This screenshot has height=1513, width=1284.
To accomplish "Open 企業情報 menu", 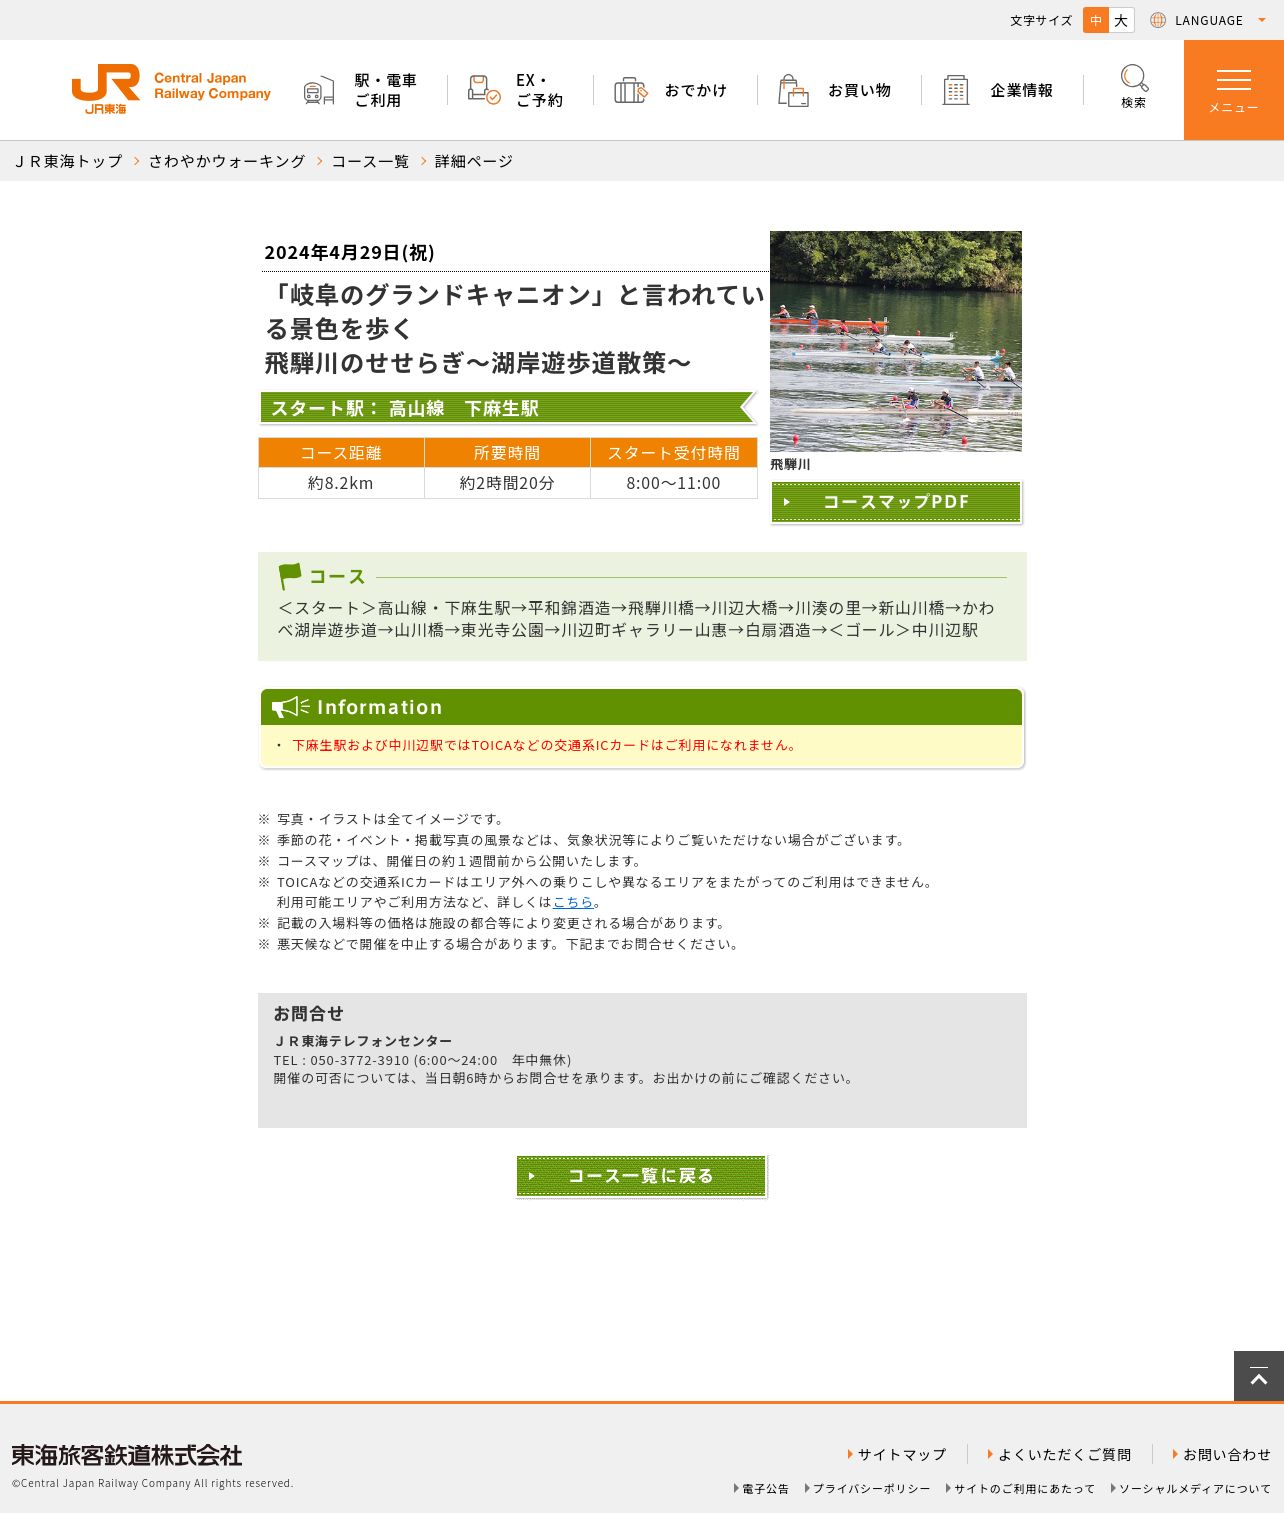I will (1022, 90).
